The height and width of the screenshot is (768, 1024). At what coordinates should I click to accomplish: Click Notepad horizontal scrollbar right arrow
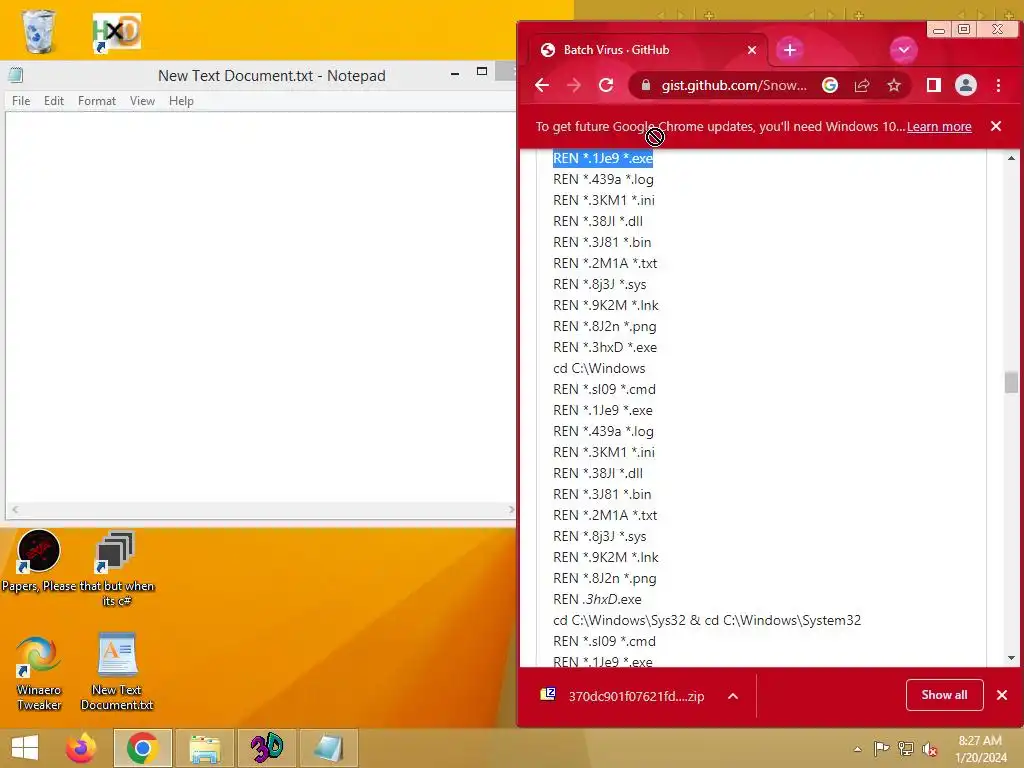click(x=511, y=509)
